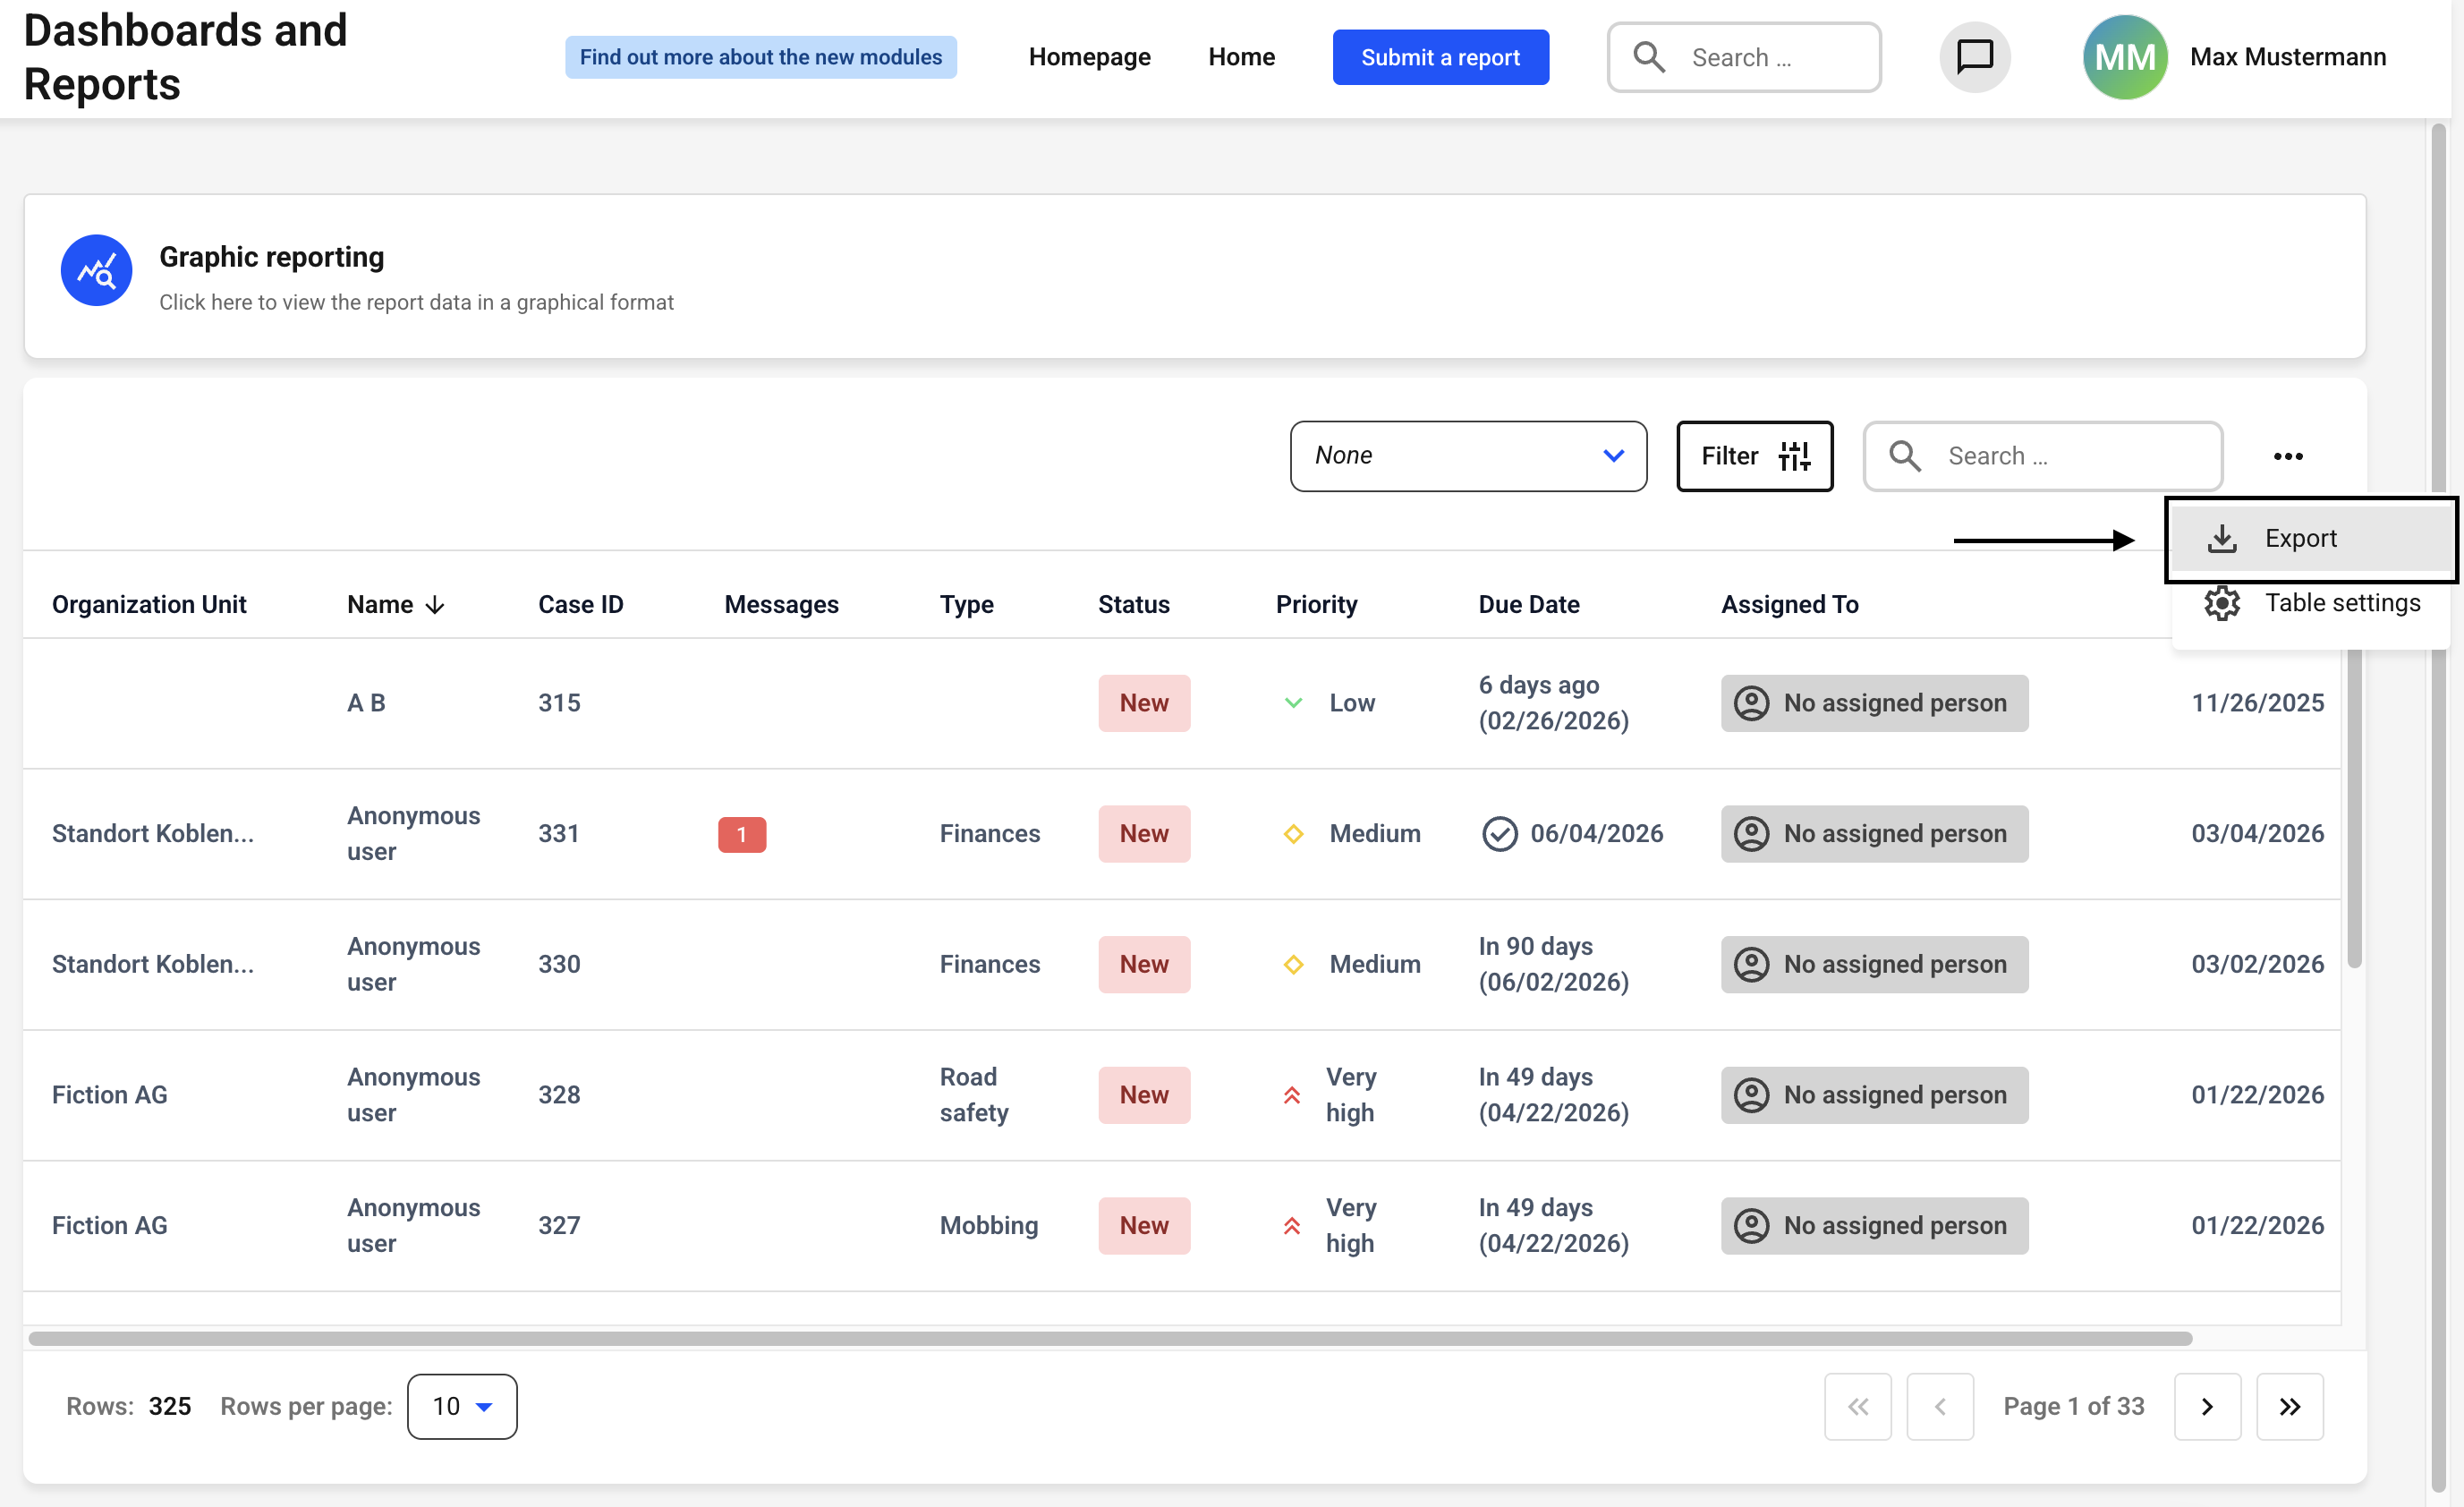Image resolution: width=2464 pixels, height=1507 pixels.
Task: Click the MM user avatar
Action: [2124, 57]
